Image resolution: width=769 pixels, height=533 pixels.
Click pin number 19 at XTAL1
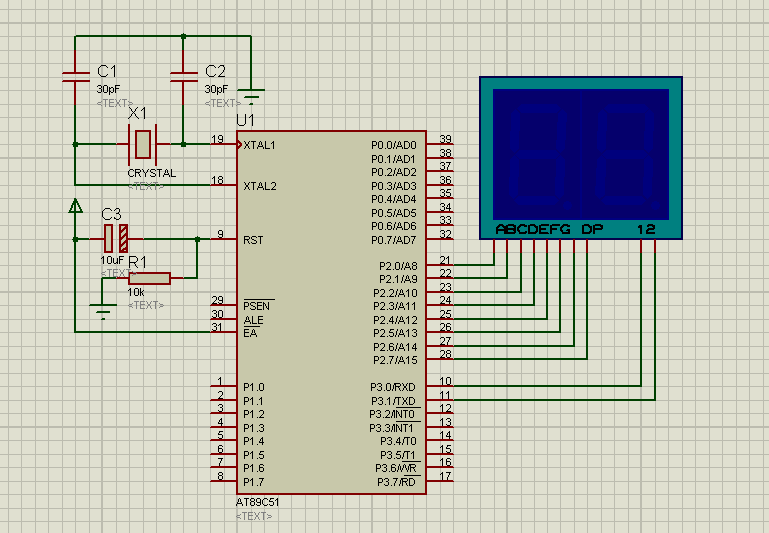(217, 139)
